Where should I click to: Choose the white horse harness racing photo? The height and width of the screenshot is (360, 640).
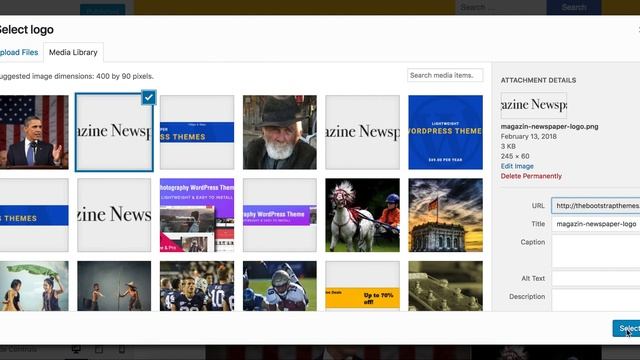[362, 215]
